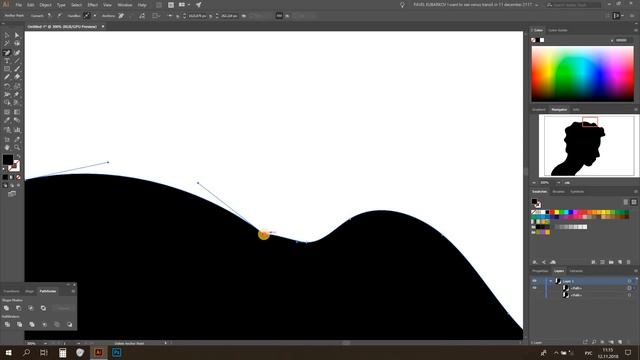This screenshot has height=360, width=640.
Task: Click Navigator zoom out button
Action: (534, 183)
